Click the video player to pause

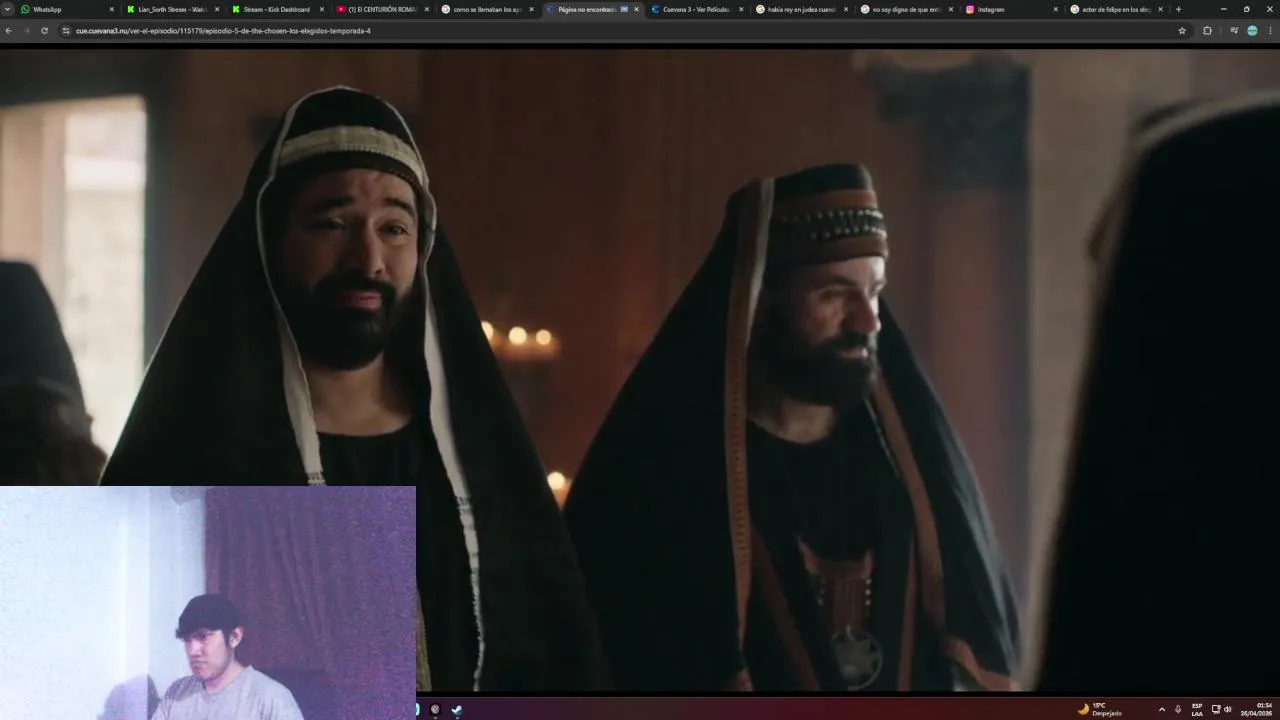(640, 368)
